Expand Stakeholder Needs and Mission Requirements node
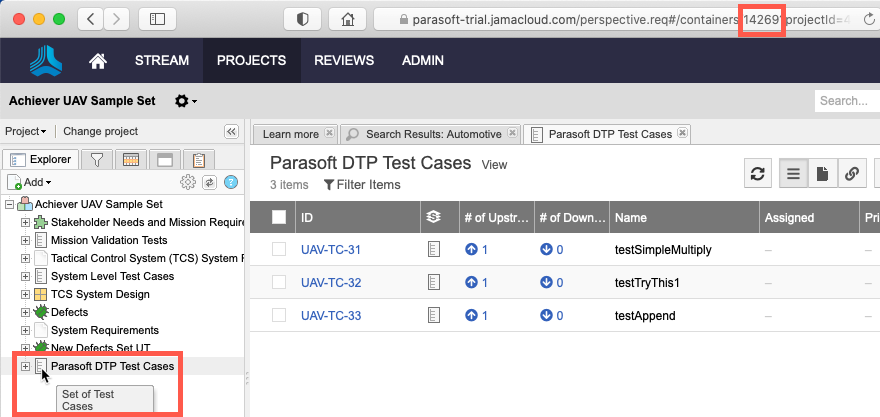Screen dimensions: 880x417 point(25,222)
